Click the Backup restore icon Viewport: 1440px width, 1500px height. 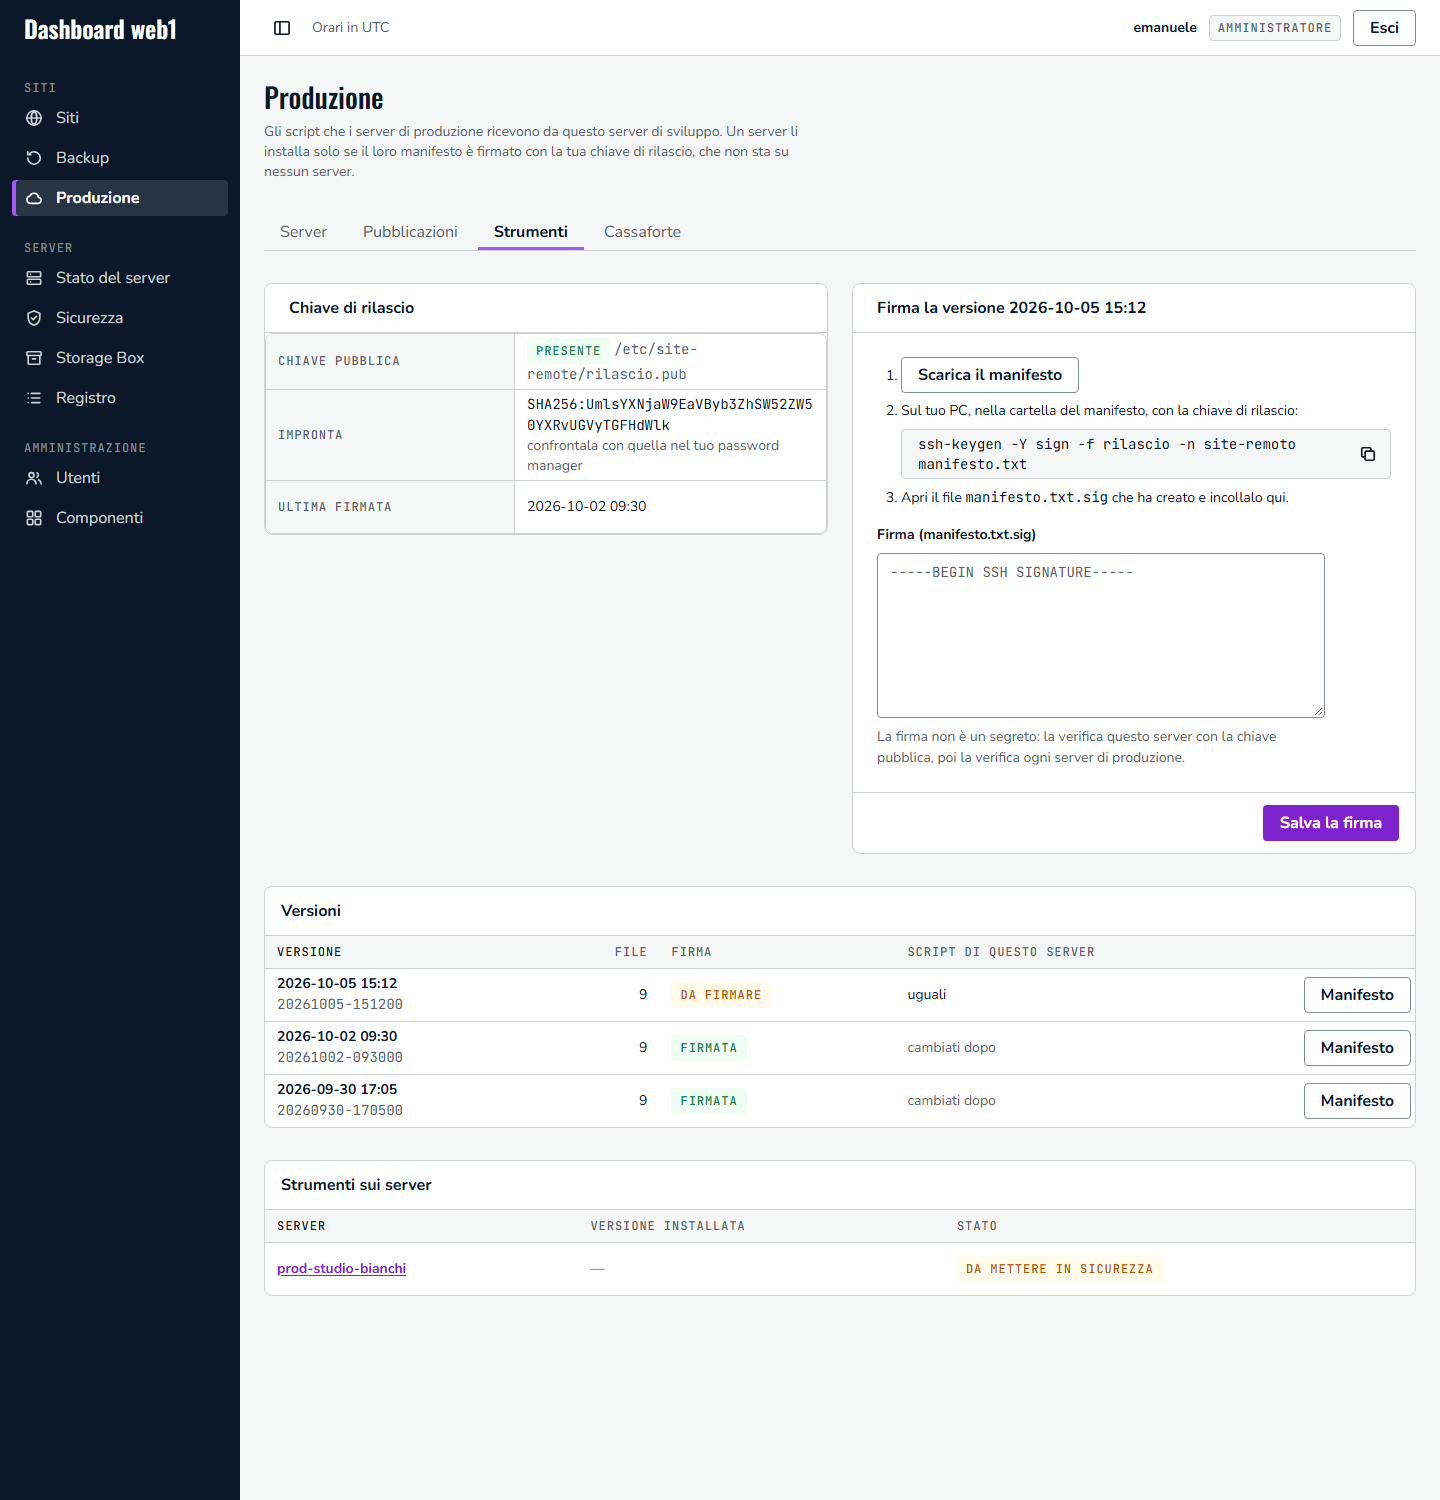pyautogui.click(x=34, y=158)
